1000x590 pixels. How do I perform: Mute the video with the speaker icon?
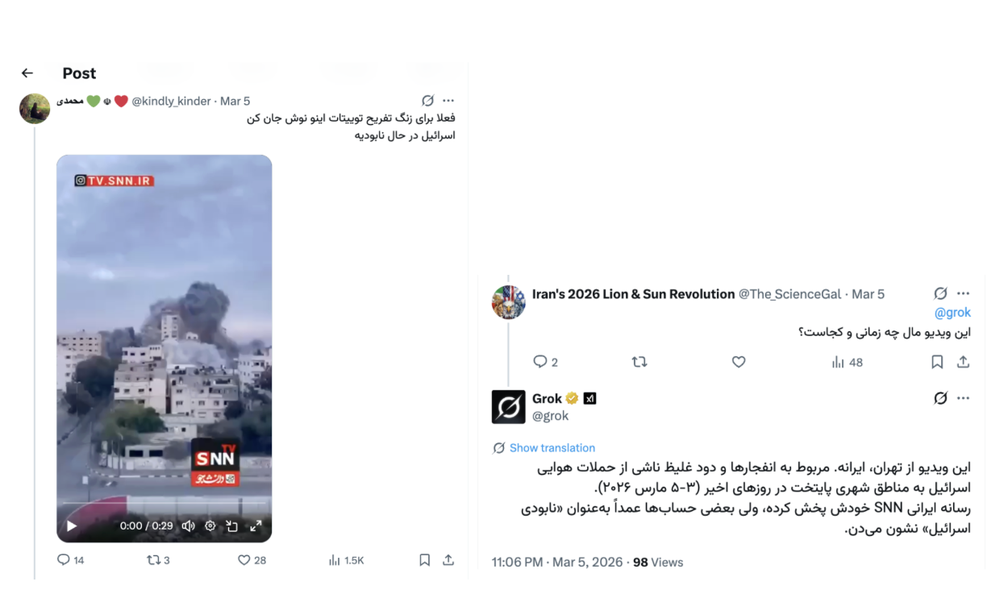click(188, 526)
